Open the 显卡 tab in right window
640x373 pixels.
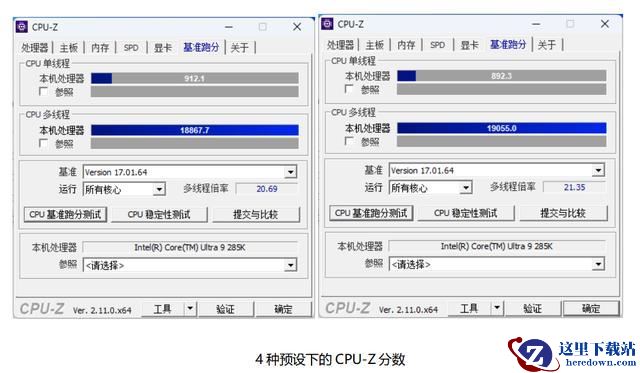tap(469, 45)
